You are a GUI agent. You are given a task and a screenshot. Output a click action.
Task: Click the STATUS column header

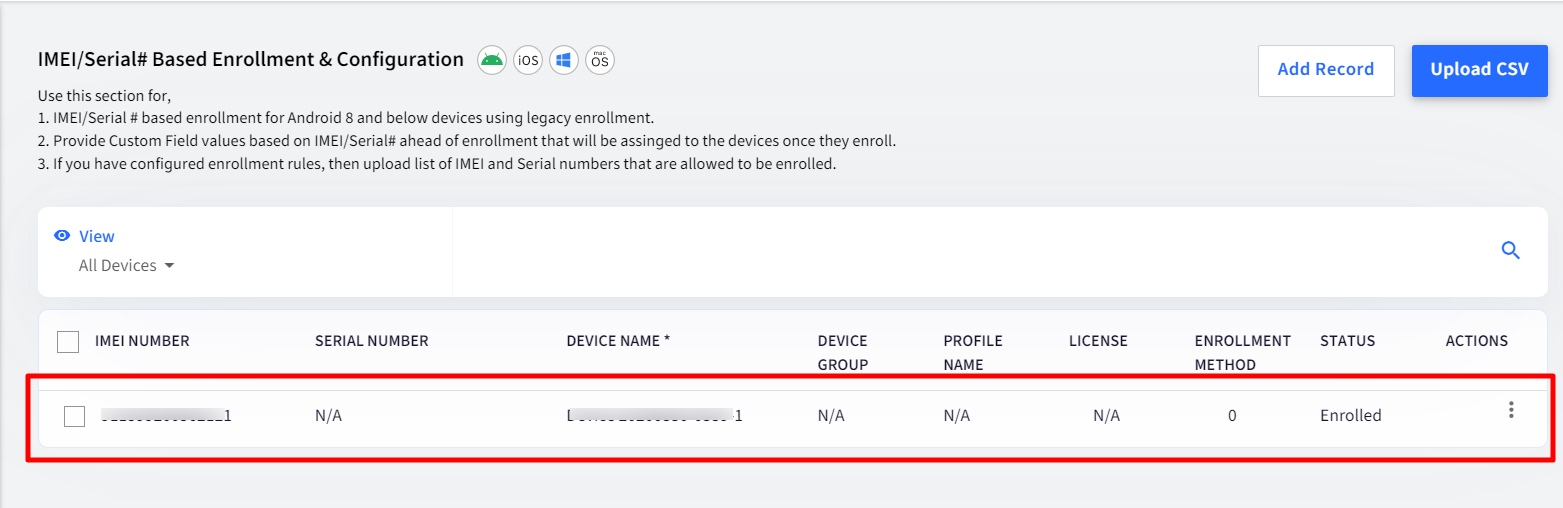pos(1347,341)
